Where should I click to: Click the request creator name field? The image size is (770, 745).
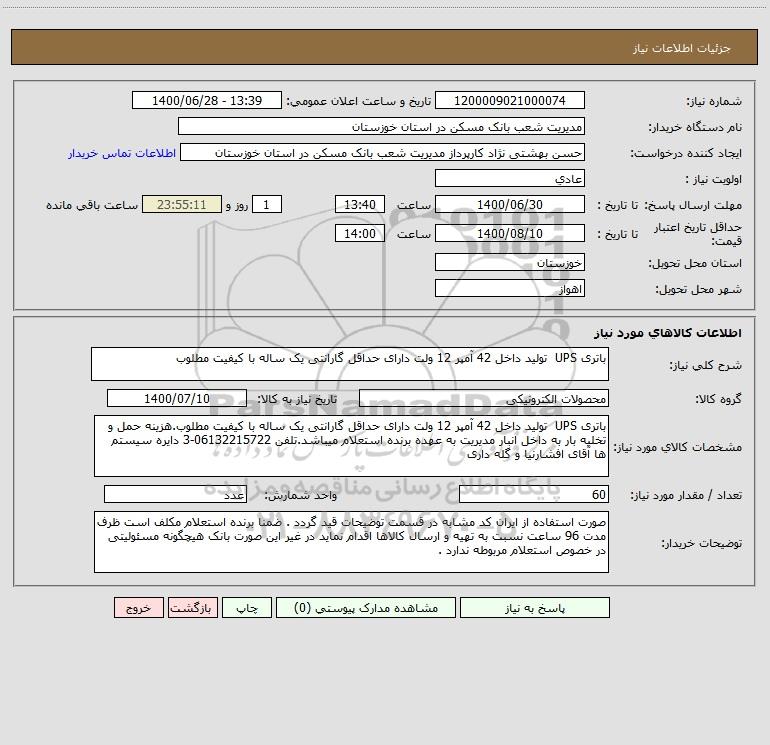(x=383, y=152)
